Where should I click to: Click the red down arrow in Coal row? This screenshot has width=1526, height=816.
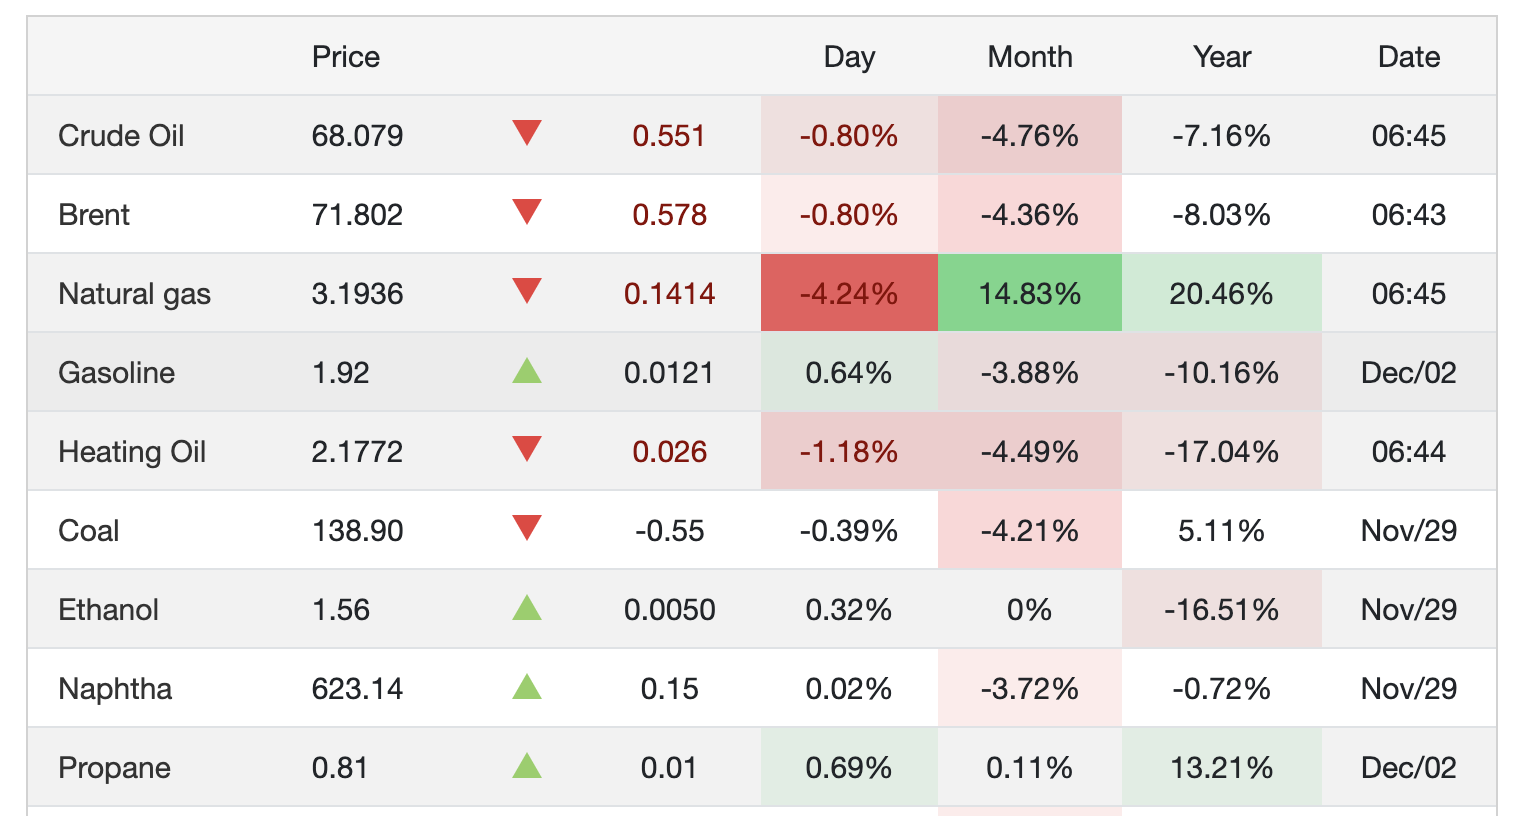coord(527,527)
